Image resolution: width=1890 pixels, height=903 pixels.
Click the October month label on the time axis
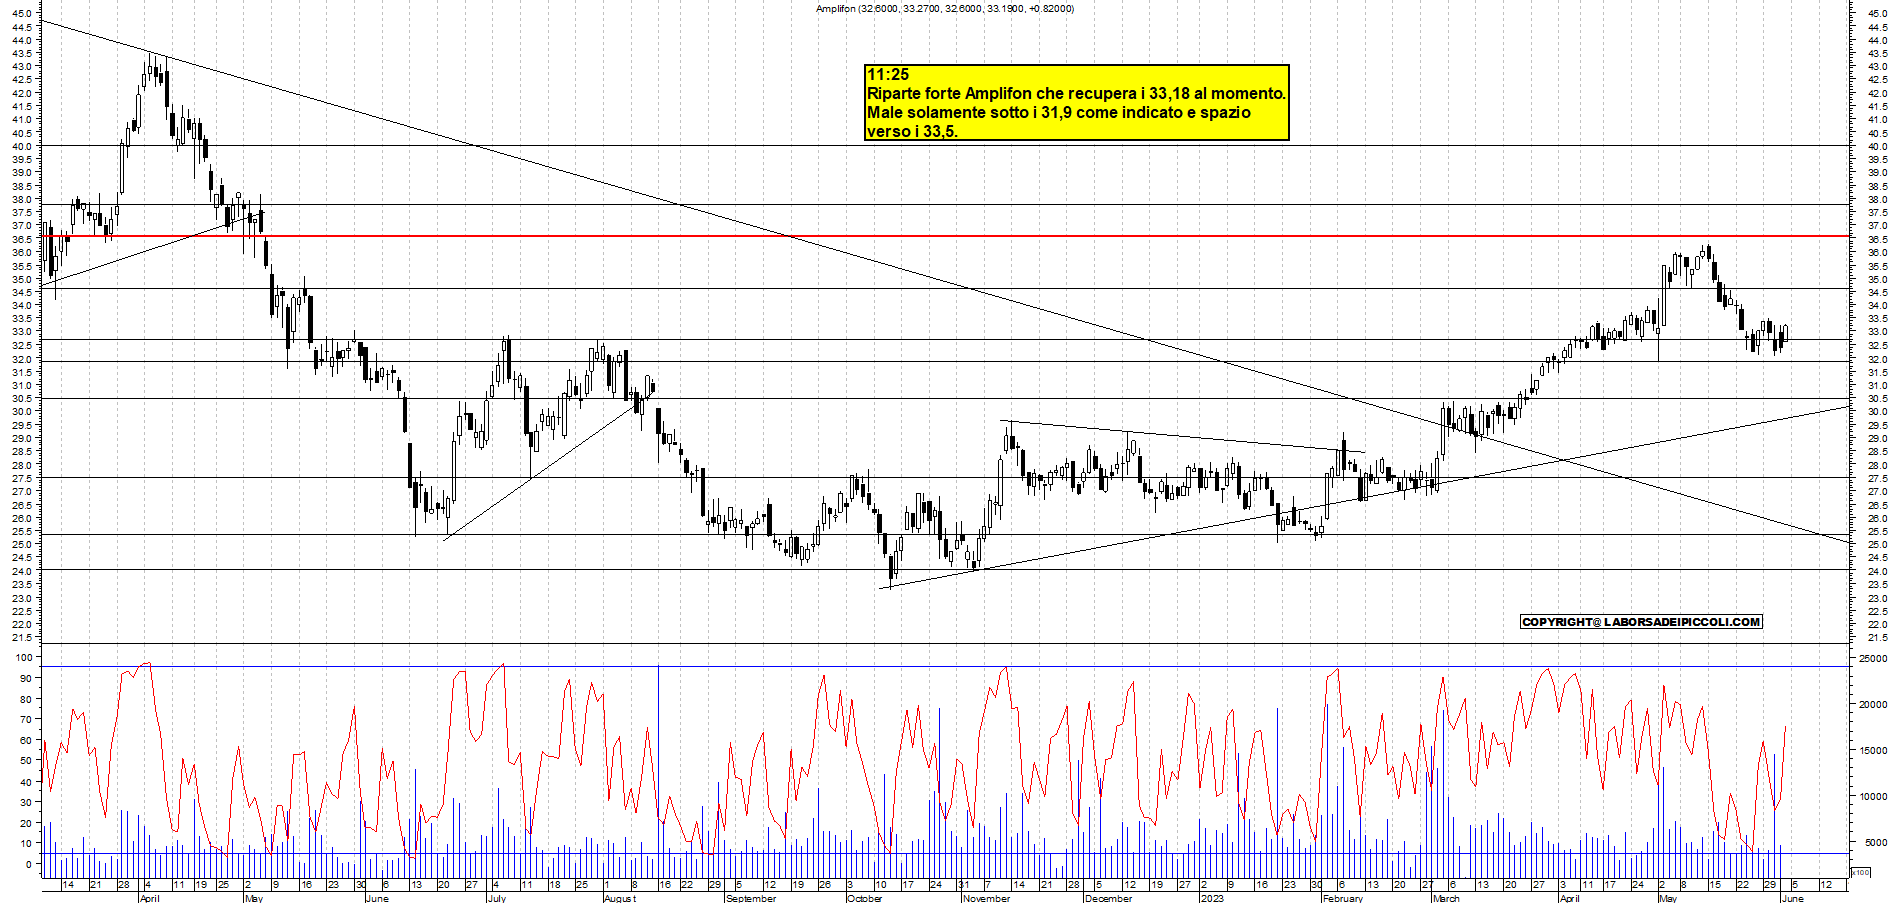[864, 898]
